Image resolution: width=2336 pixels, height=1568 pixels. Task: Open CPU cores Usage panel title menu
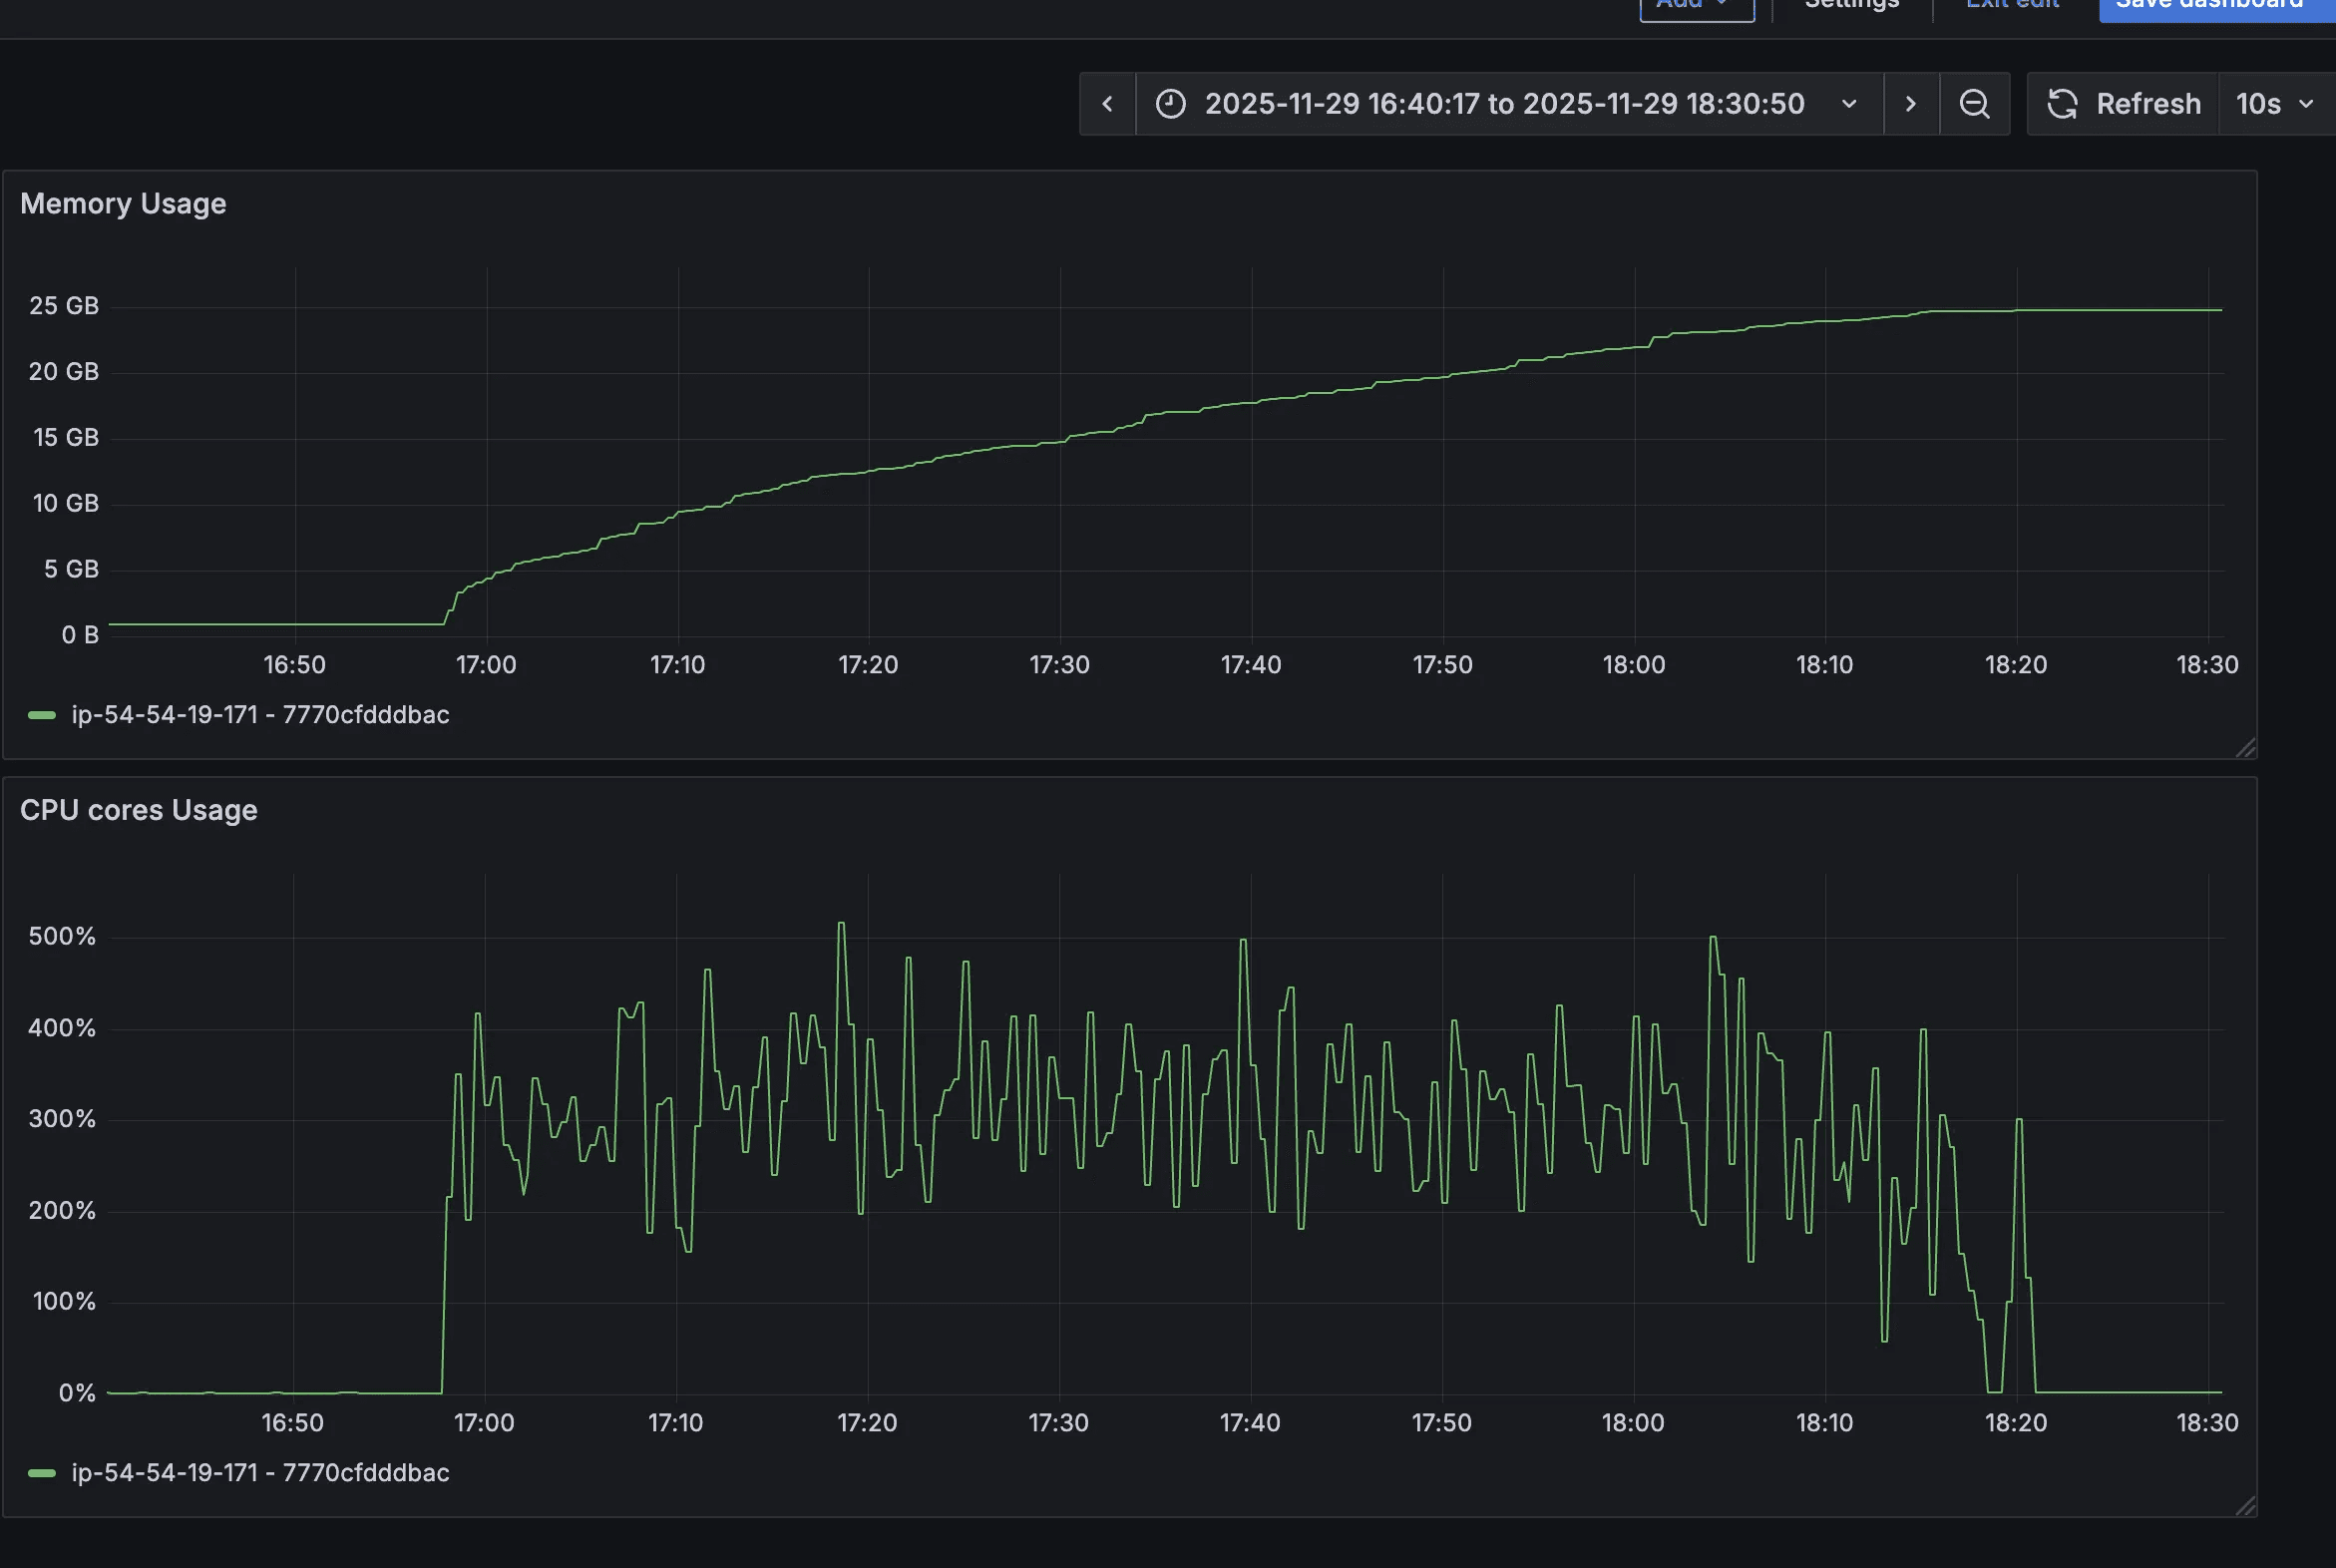point(139,810)
